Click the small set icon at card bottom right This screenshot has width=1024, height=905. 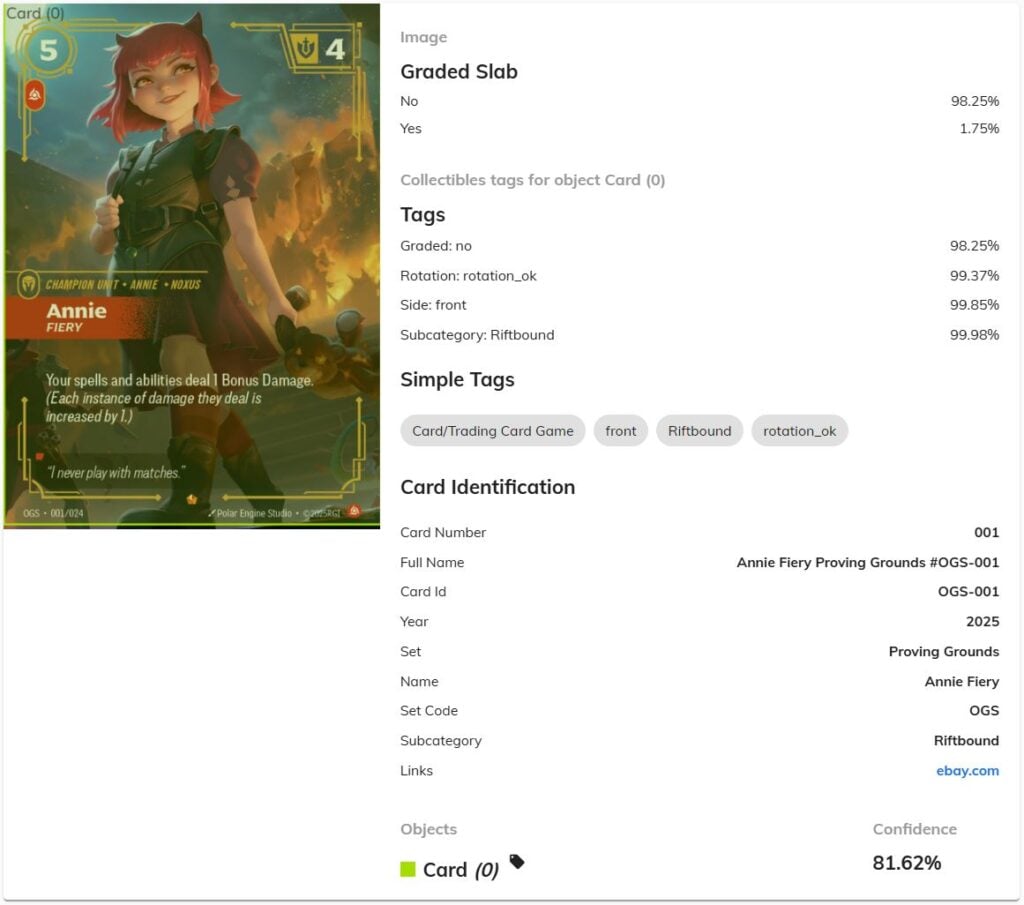pyautogui.click(x=354, y=511)
